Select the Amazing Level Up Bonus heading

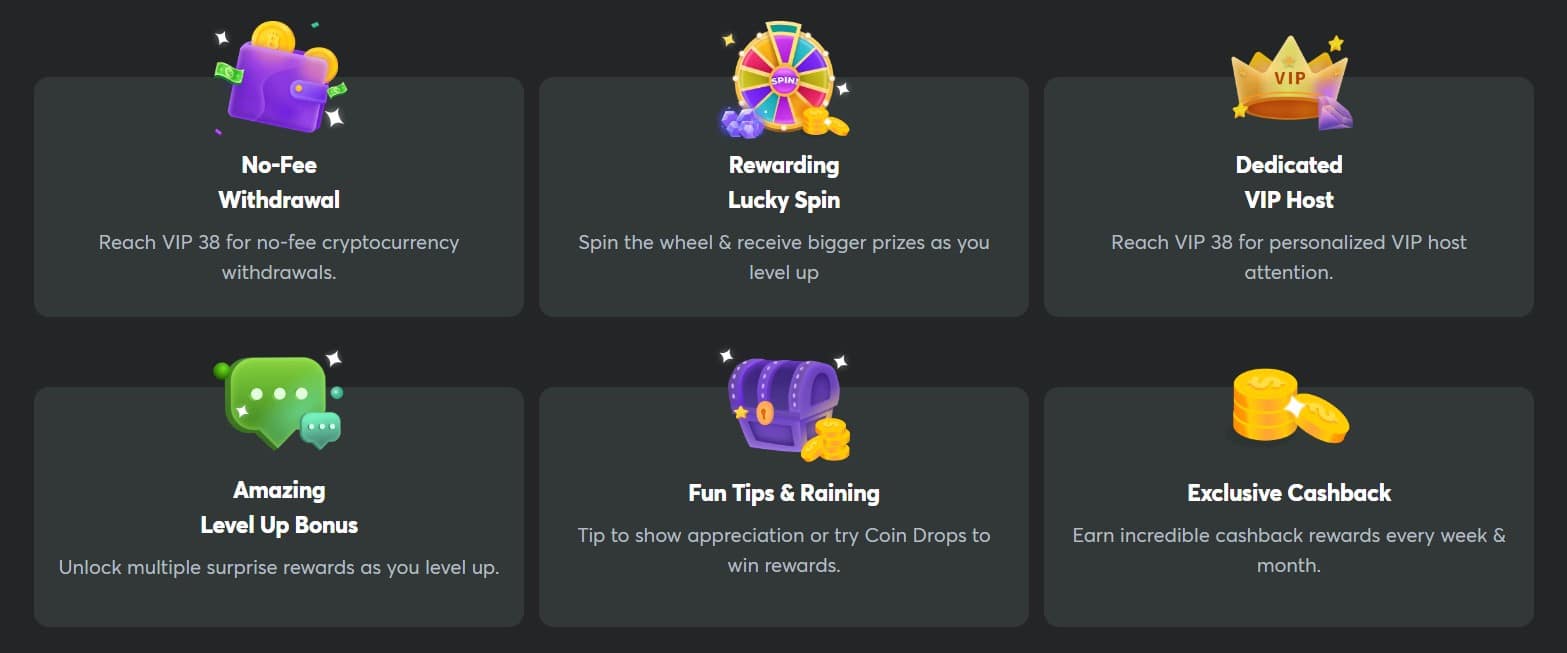point(279,507)
